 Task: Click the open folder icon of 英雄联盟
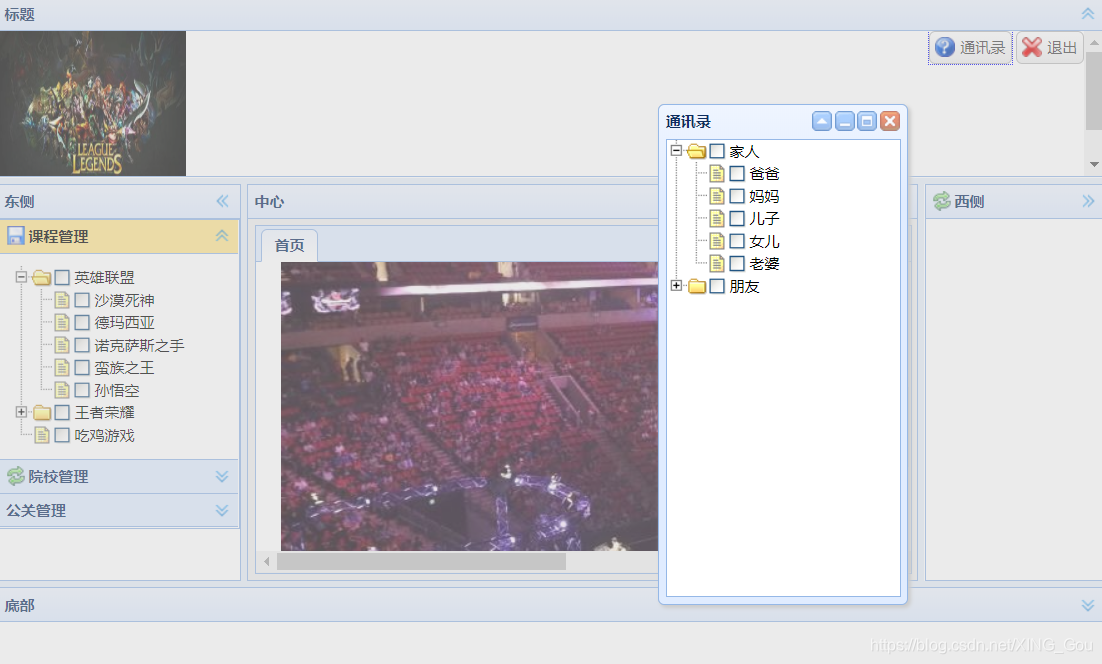[42, 278]
